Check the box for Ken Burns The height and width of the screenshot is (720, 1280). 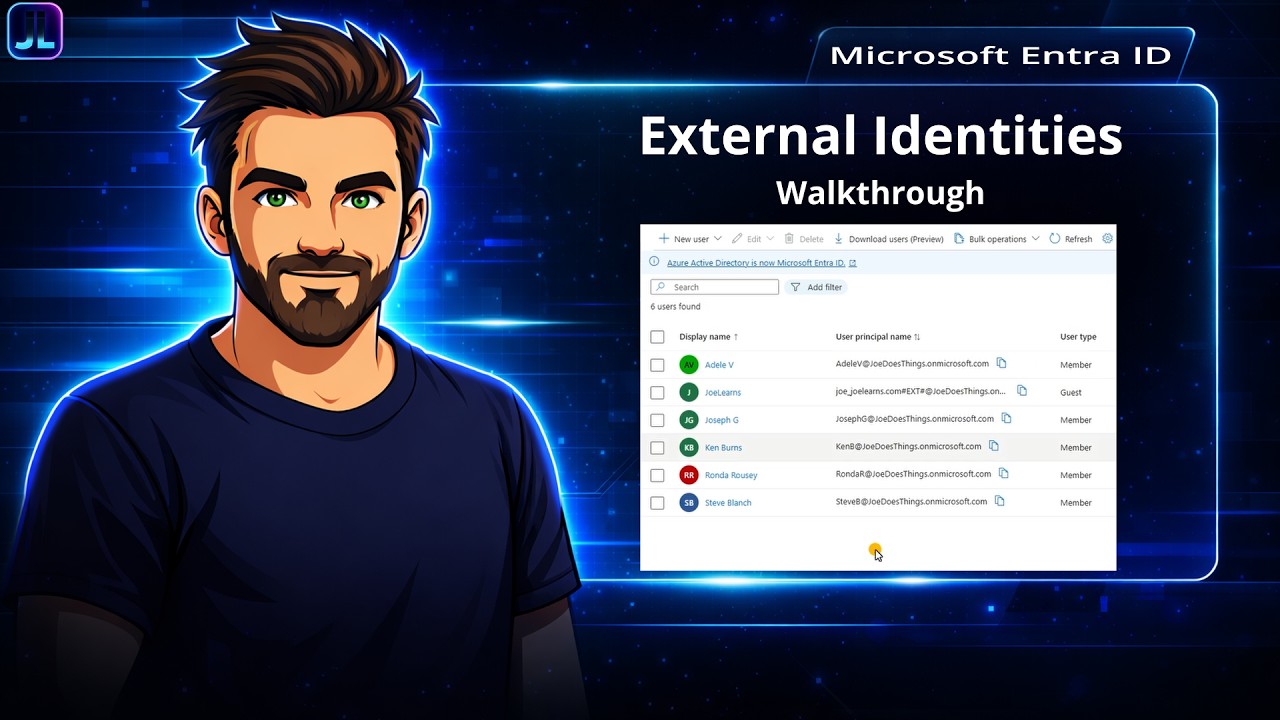coord(657,447)
